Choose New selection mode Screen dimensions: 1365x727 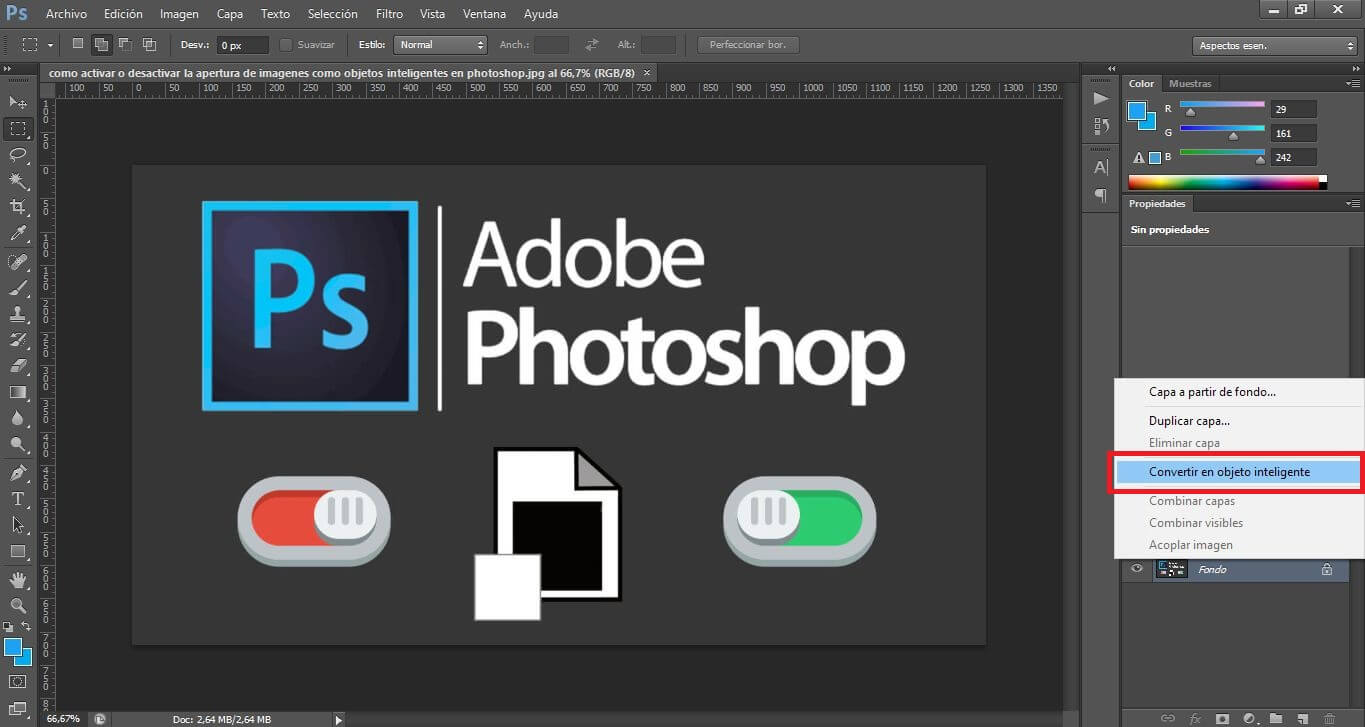point(78,44)
